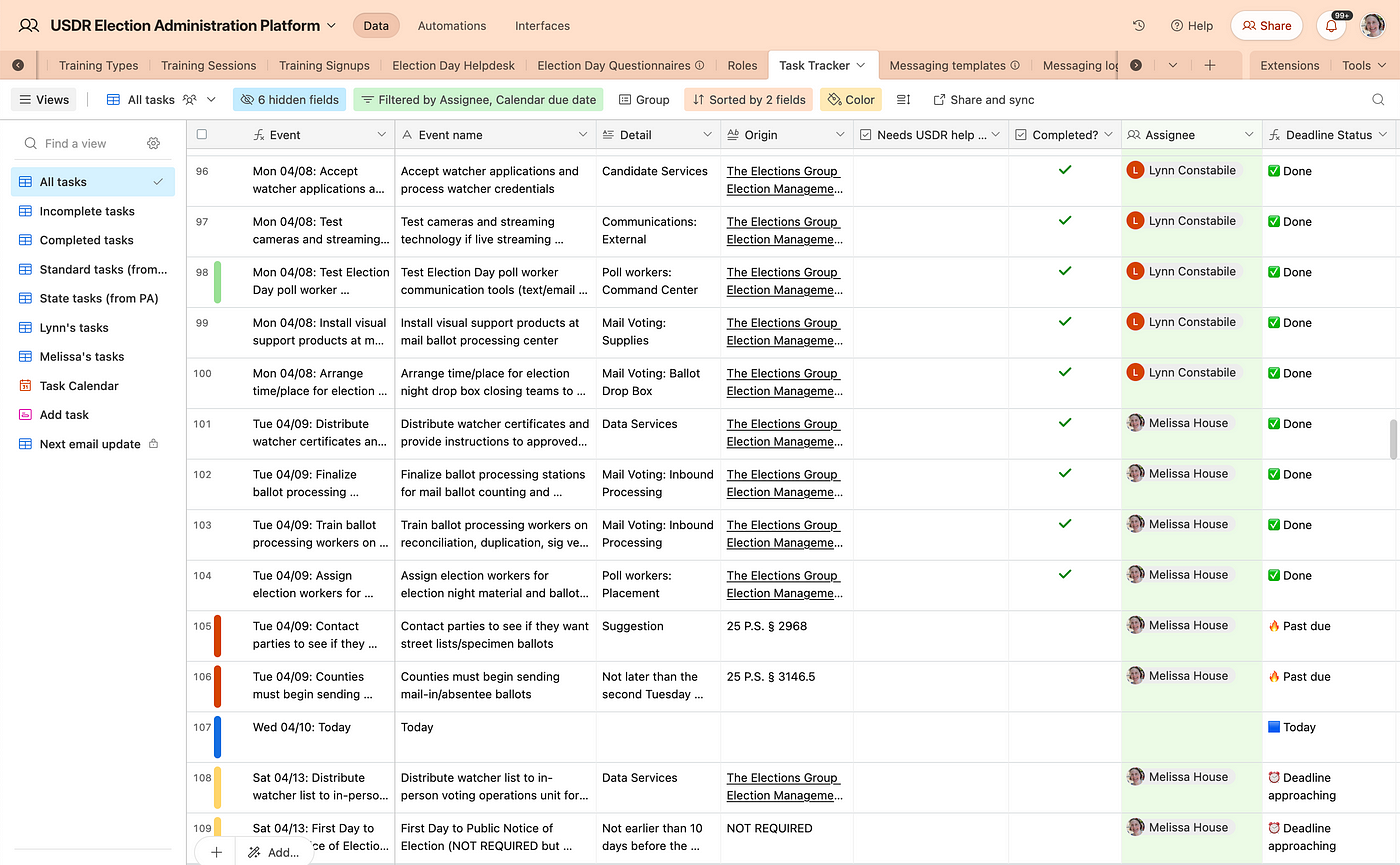The width and height of the screenshot is (1400, 865).
Task: Click info icon on Messaging templates tab
Action: click(1015, 65)
